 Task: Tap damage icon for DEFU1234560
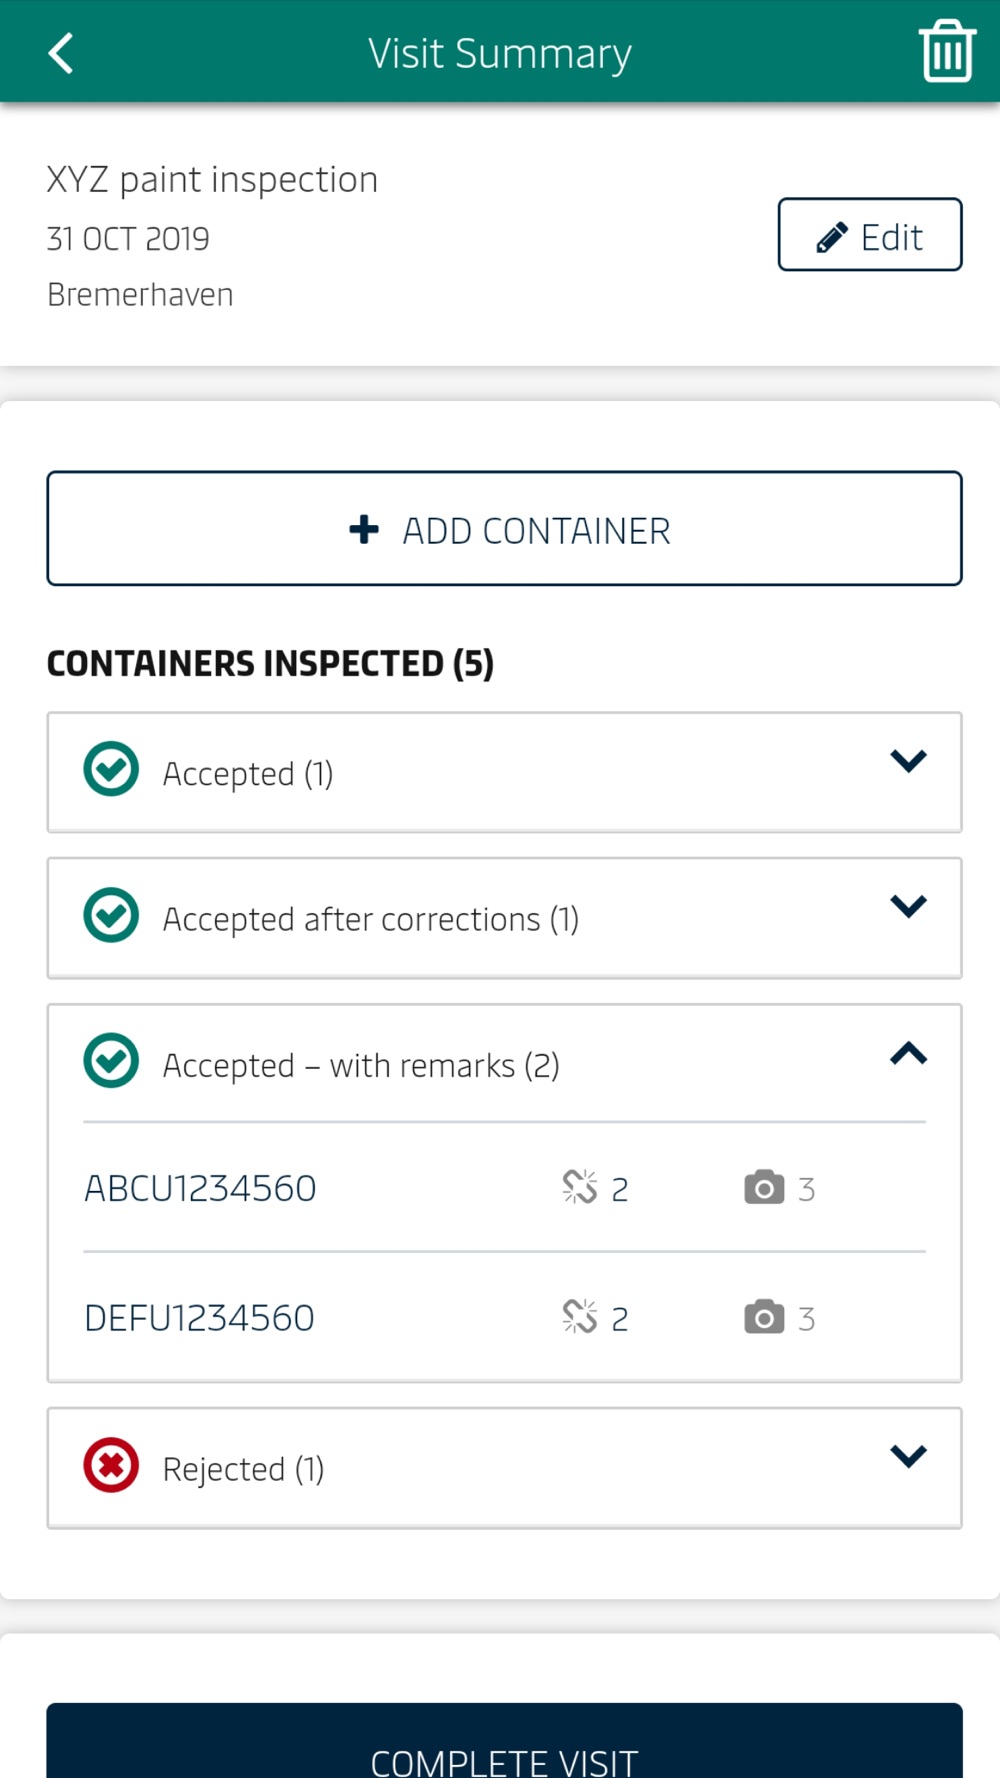(580, 1317)
